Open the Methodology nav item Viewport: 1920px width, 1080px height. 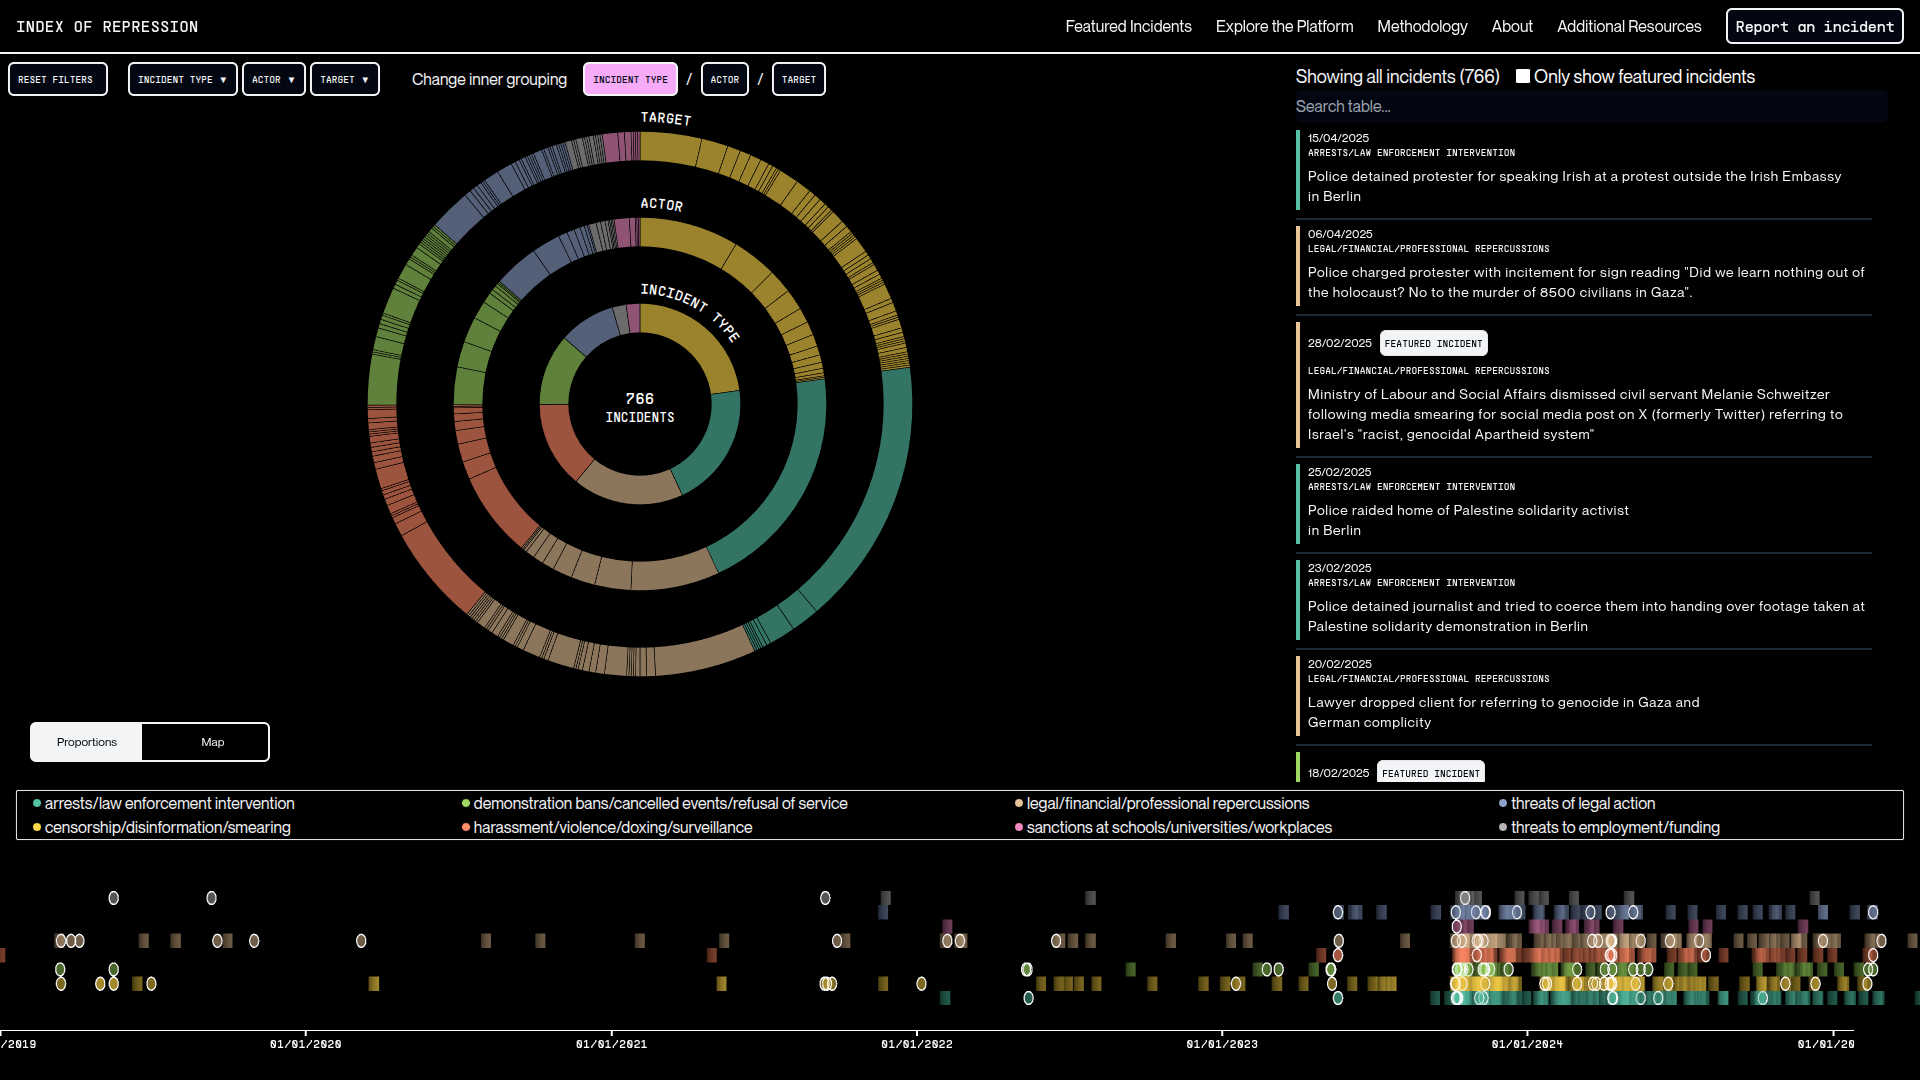coord(1421,27)
